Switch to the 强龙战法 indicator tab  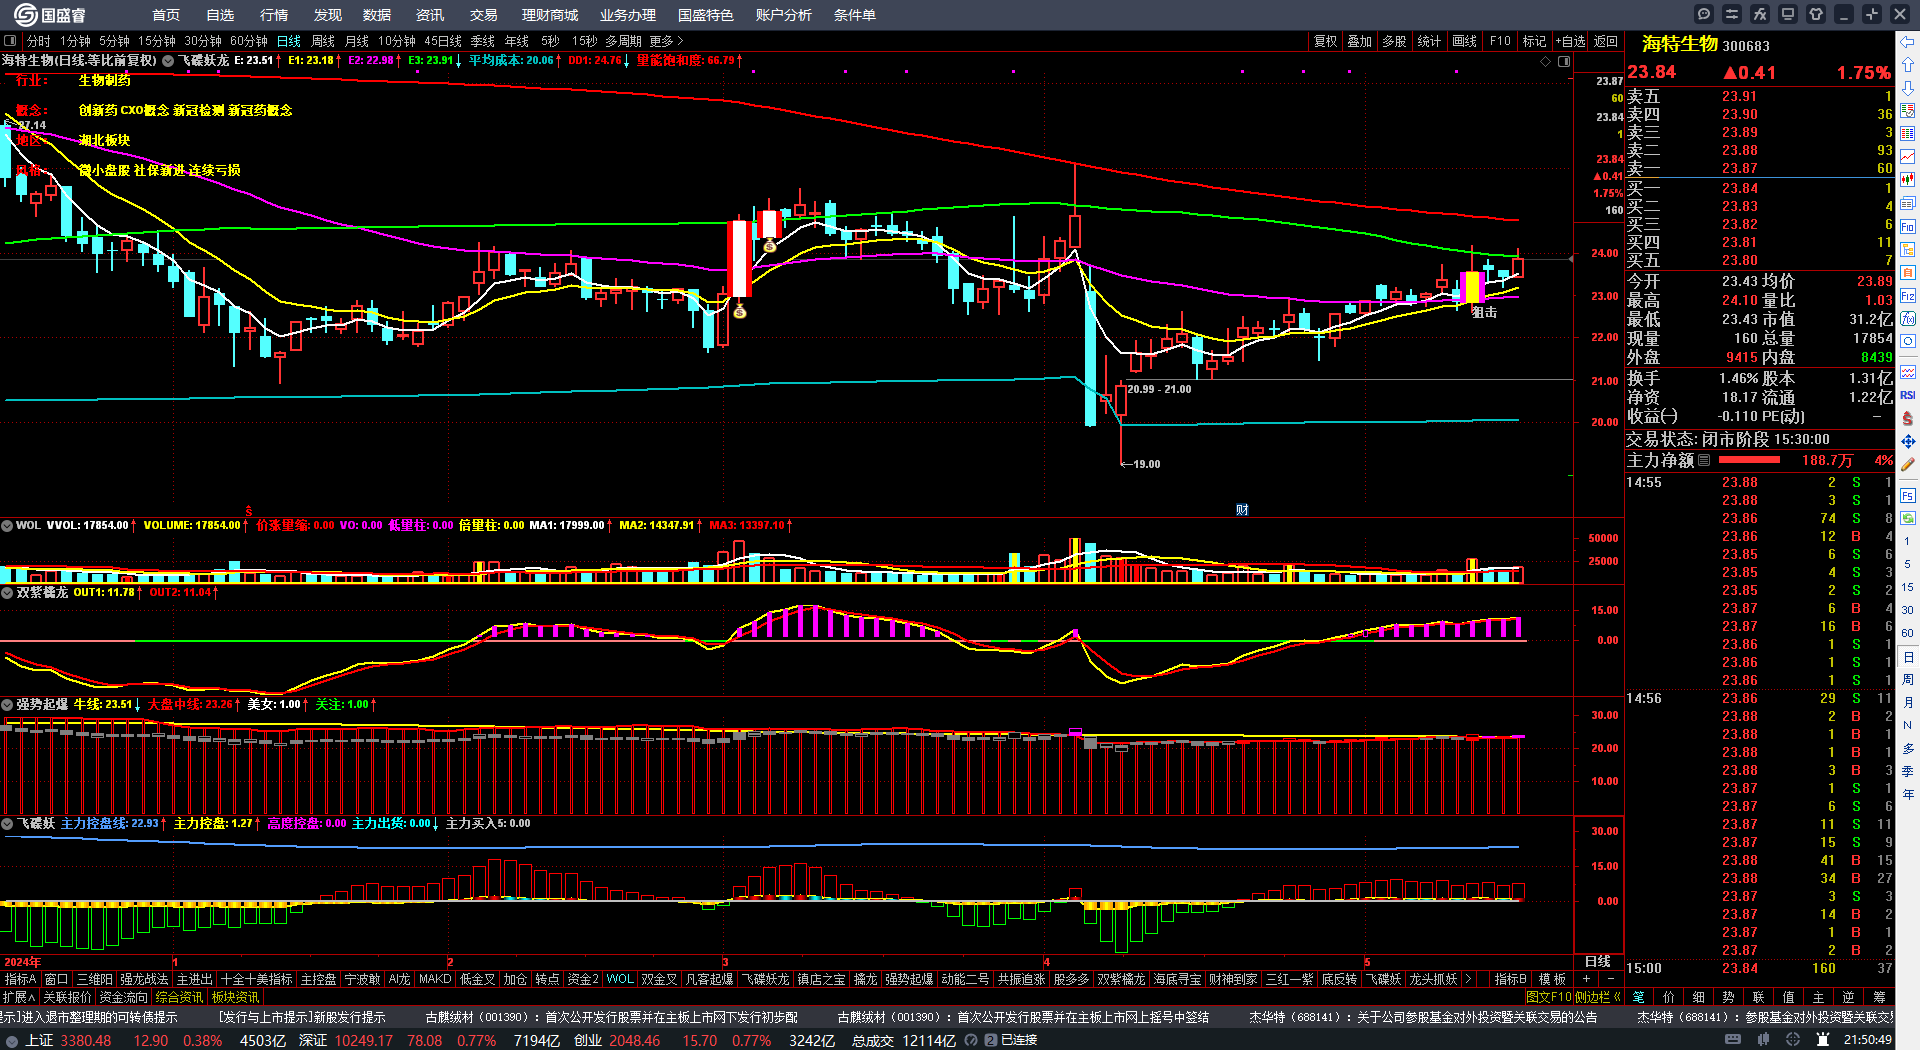pyautogui.click(x=144, y=979)
